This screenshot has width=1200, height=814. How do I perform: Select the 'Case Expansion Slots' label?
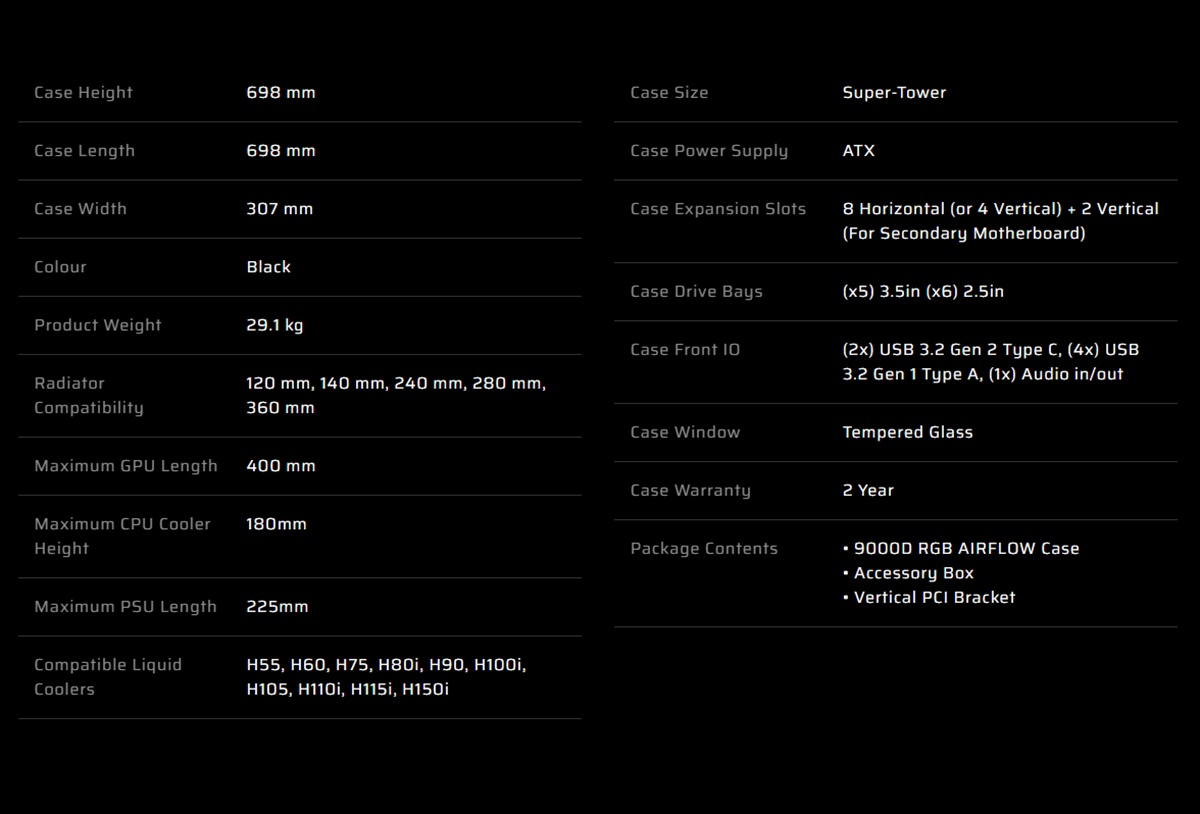point(718,209)
